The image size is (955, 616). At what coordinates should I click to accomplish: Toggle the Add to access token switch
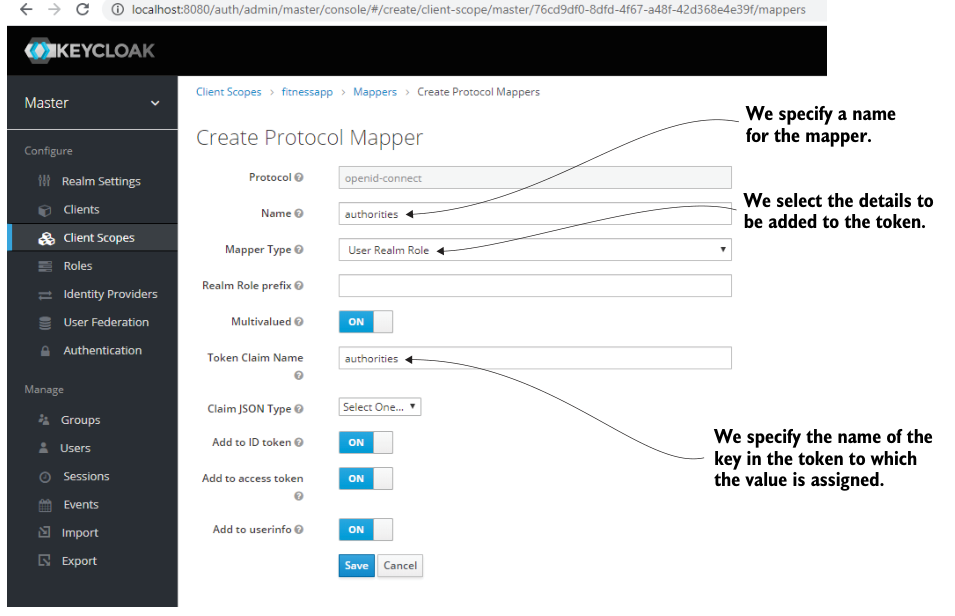pyautogui.click(x=365, y=478)
